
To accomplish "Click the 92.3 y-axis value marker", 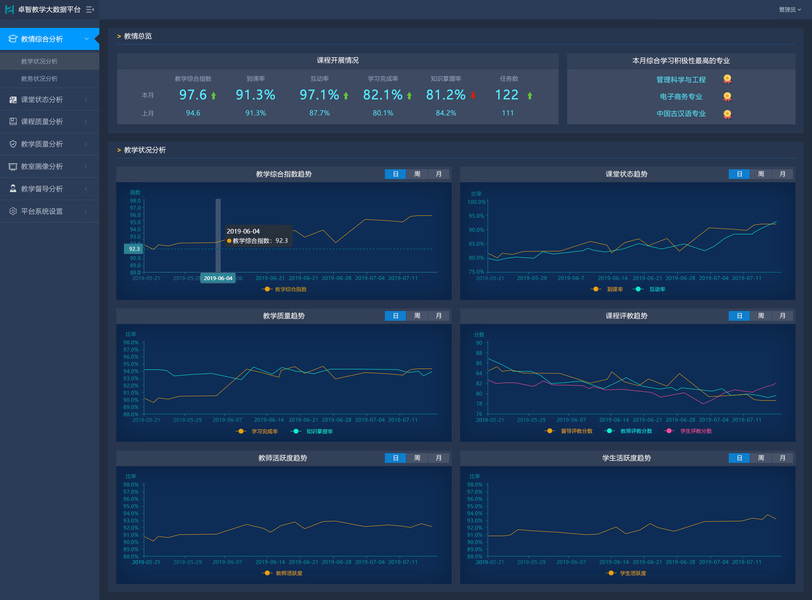I will coord(134,249).
